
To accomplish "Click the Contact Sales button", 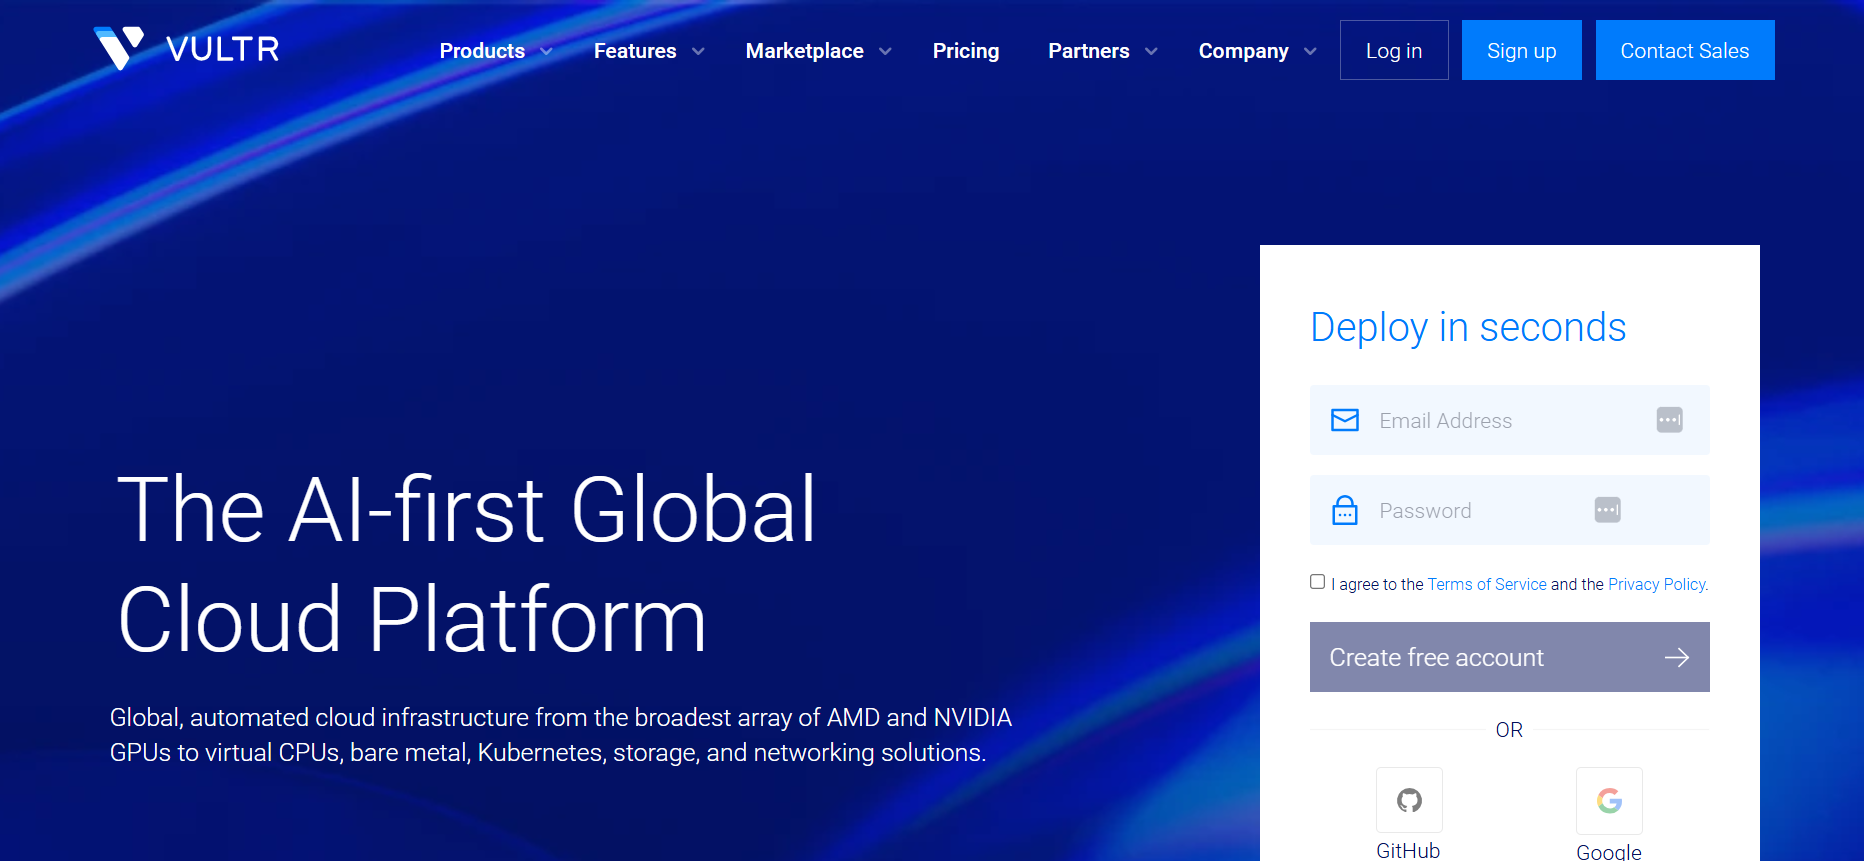I will pyautogui.click(x=1685, y=50).
